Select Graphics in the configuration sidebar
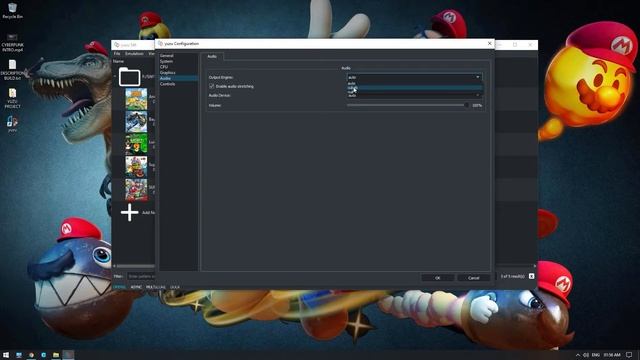Screen dimensions: 640x360 167,72
